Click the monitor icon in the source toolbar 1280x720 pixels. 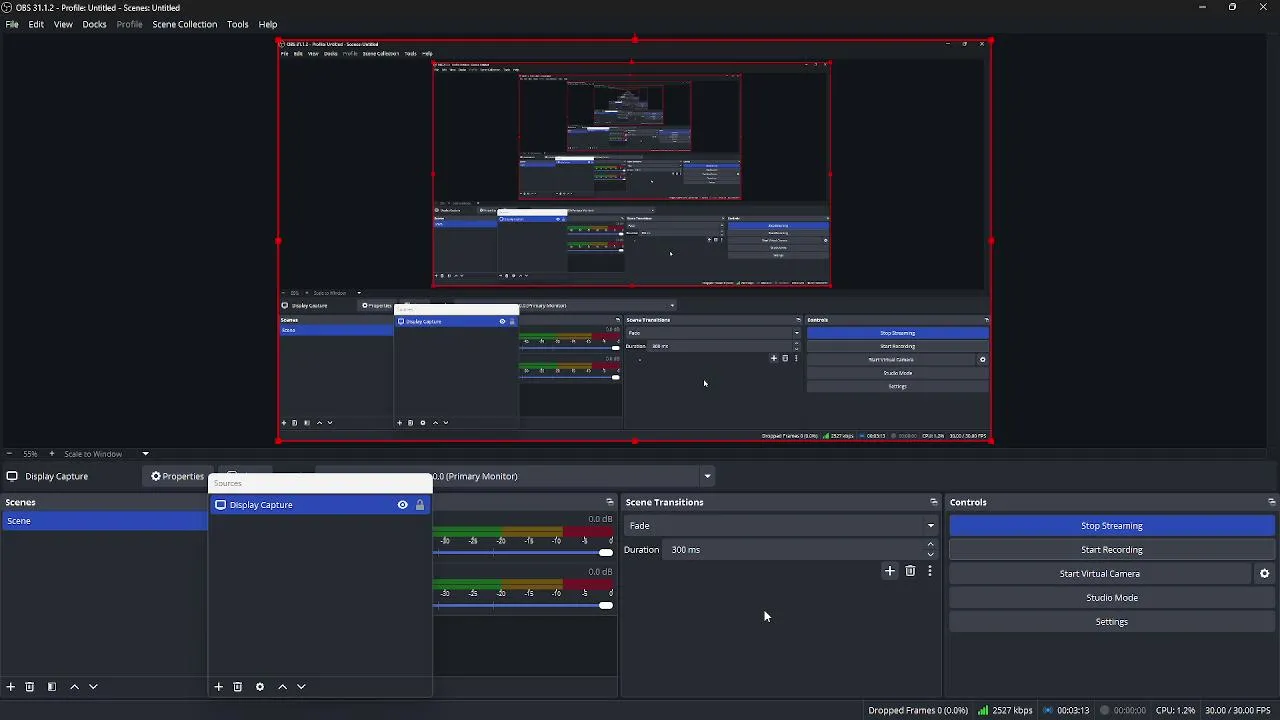coord(12,477)
